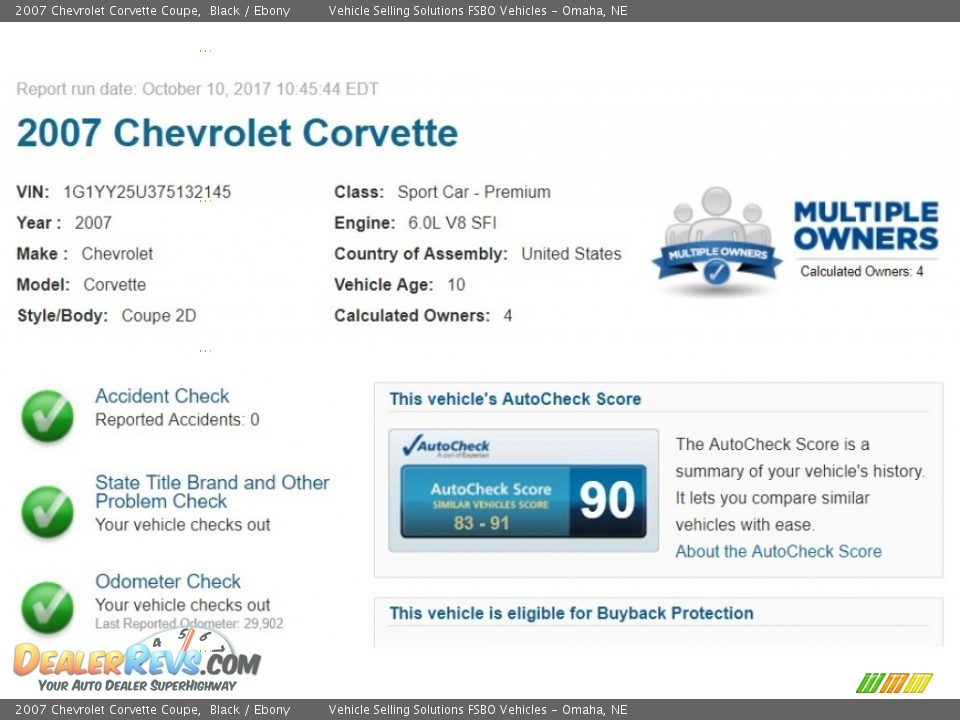960x720 pixels.
Task: Click the Style/Body value Coupe 2D
Action: click(159, 316)
